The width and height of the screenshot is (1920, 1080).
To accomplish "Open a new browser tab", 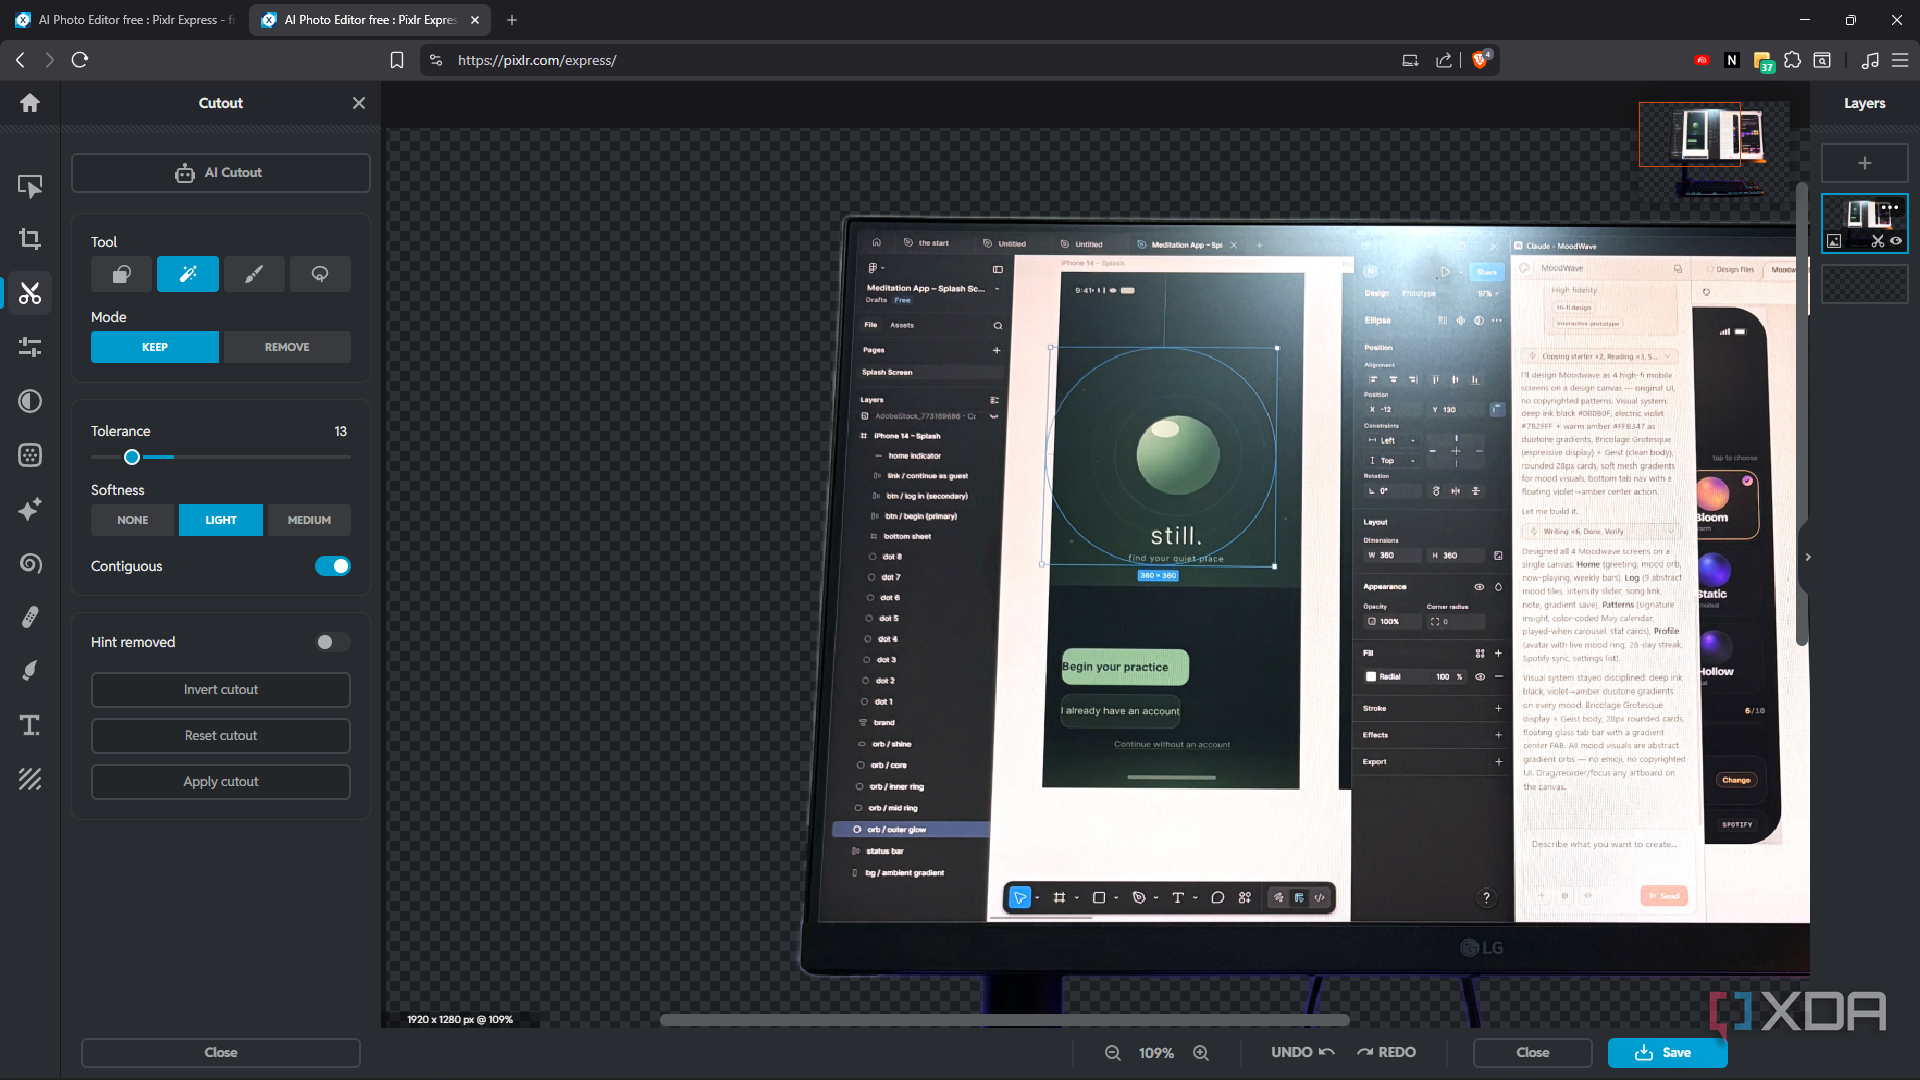I will point(512,20).
